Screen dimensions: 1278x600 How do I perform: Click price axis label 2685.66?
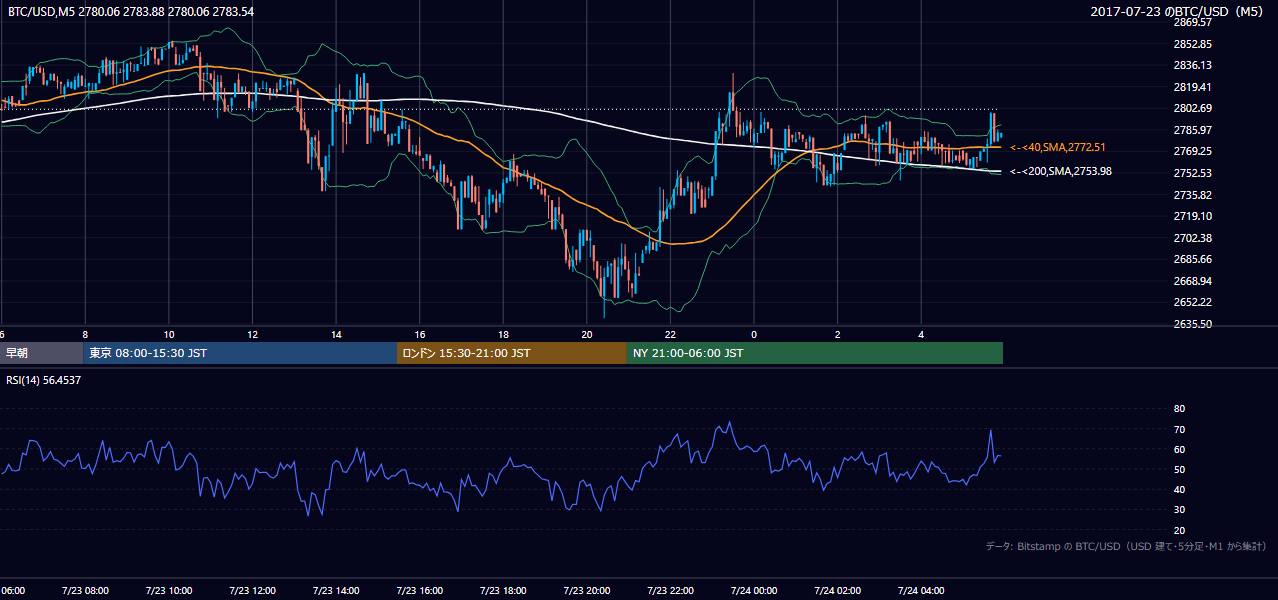click(x=1192, y=259)
